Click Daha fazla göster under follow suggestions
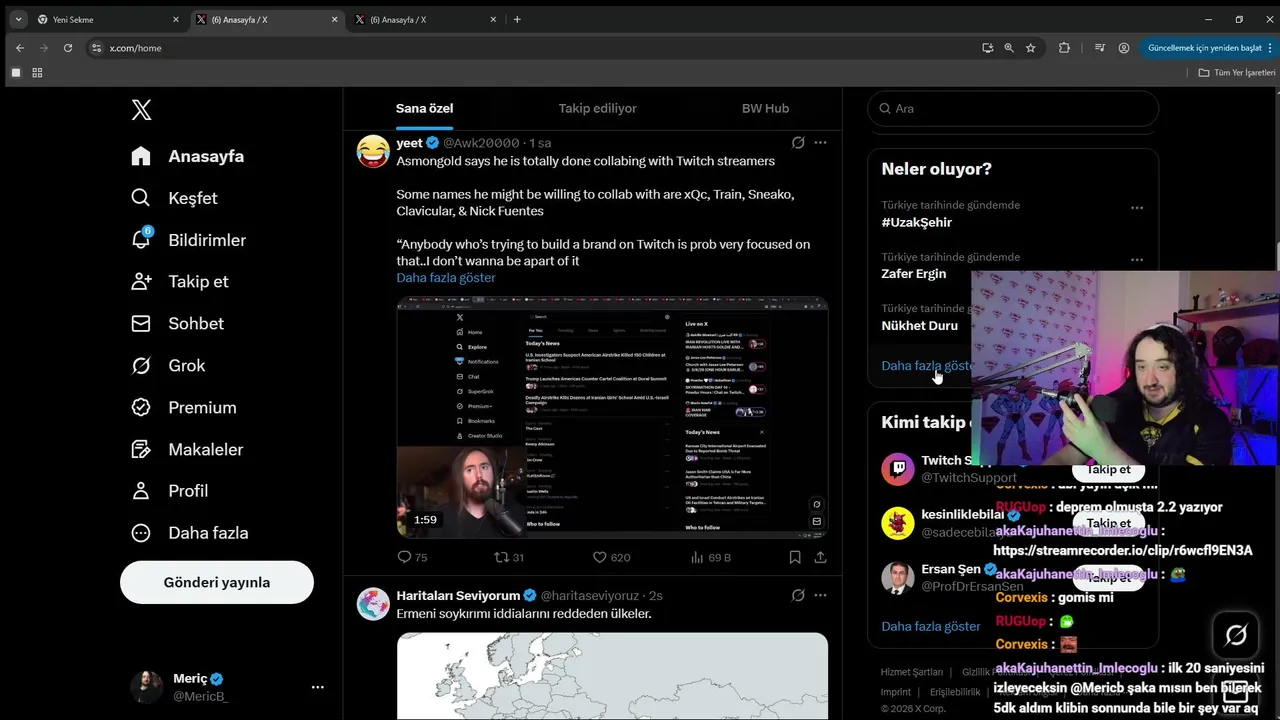This screenshot has width=1280, height=720. click(x=931, y=626)
